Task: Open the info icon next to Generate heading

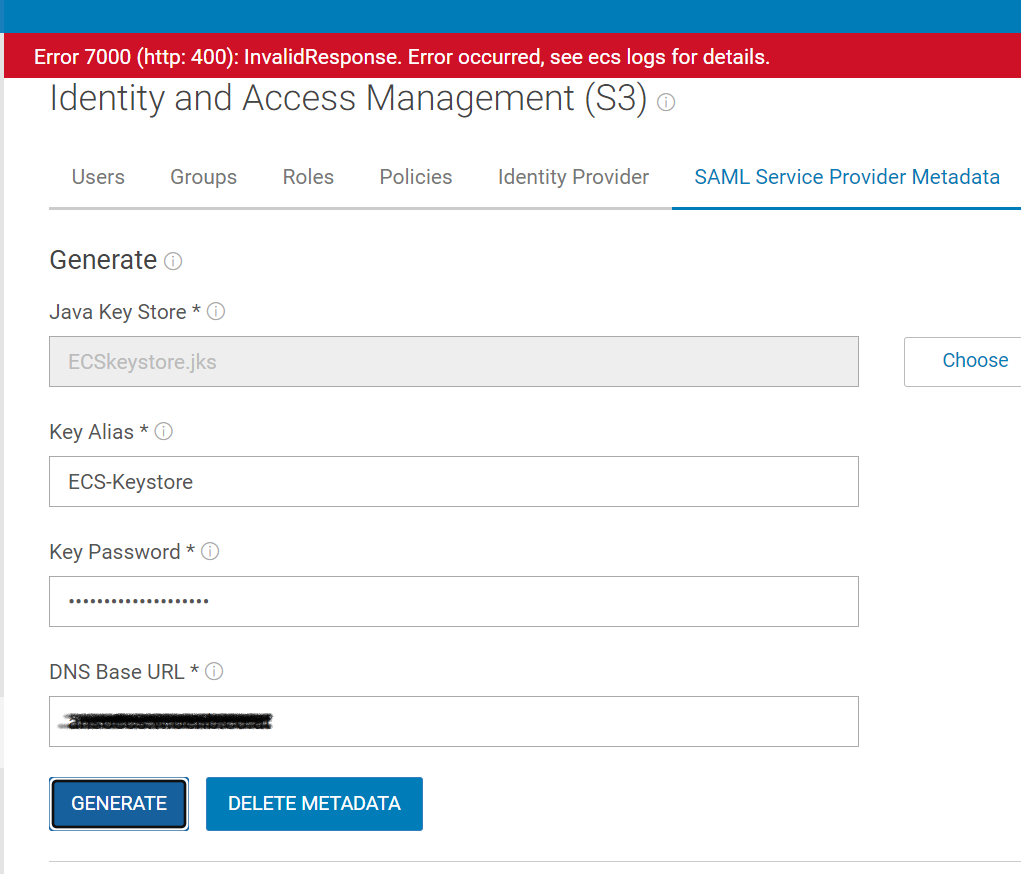Action: tap(172, 262)
